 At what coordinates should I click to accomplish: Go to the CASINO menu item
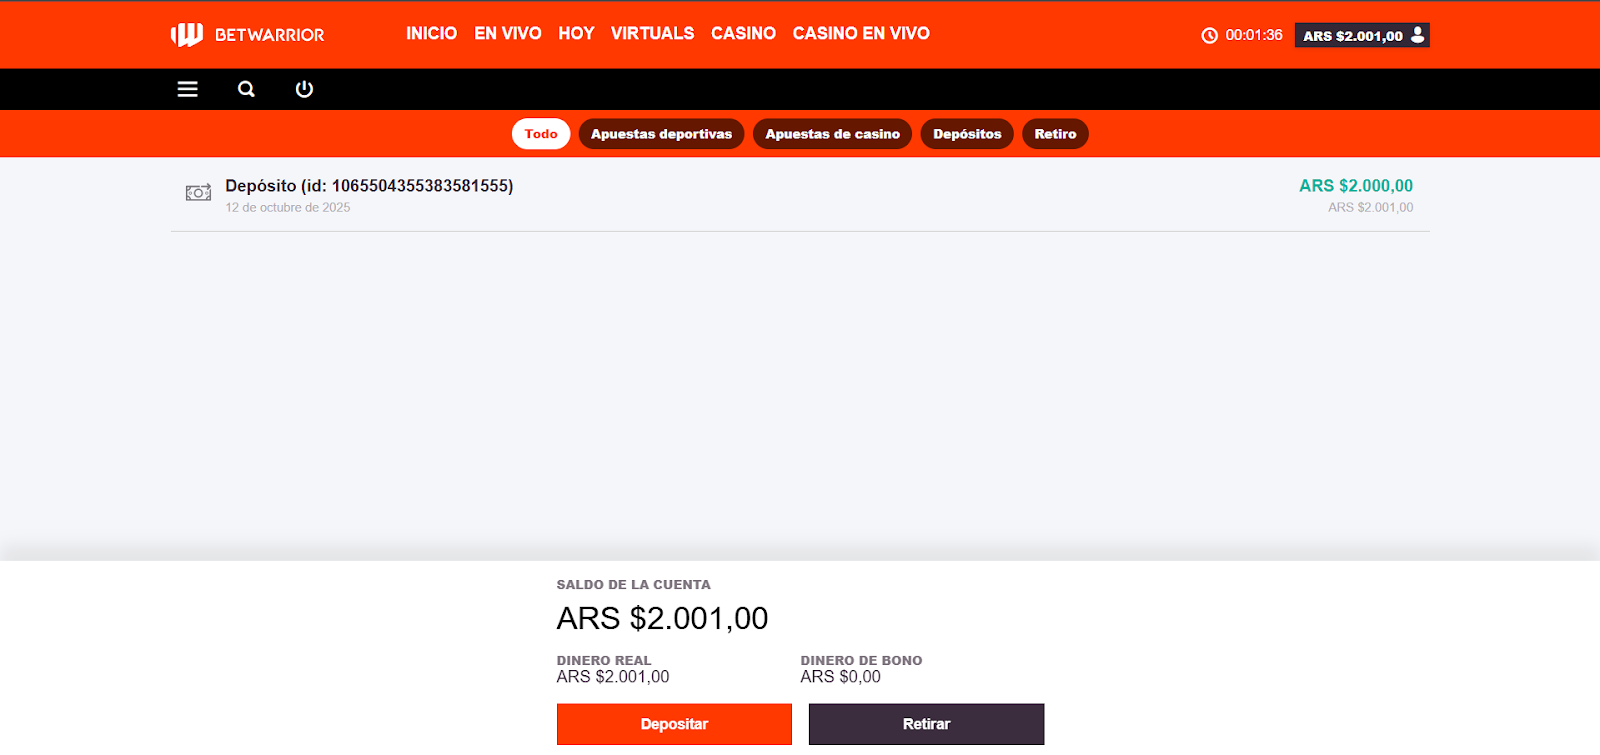(x=743, y=34)
